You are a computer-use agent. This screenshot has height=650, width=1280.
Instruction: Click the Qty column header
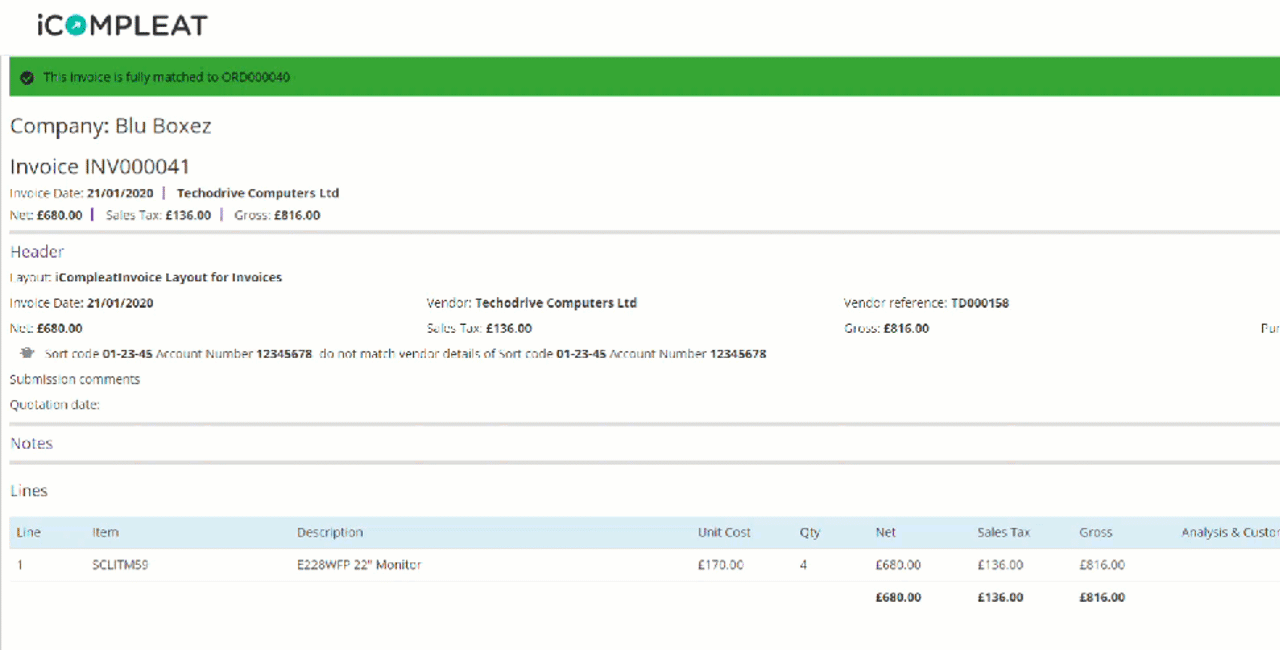(810, 532)
